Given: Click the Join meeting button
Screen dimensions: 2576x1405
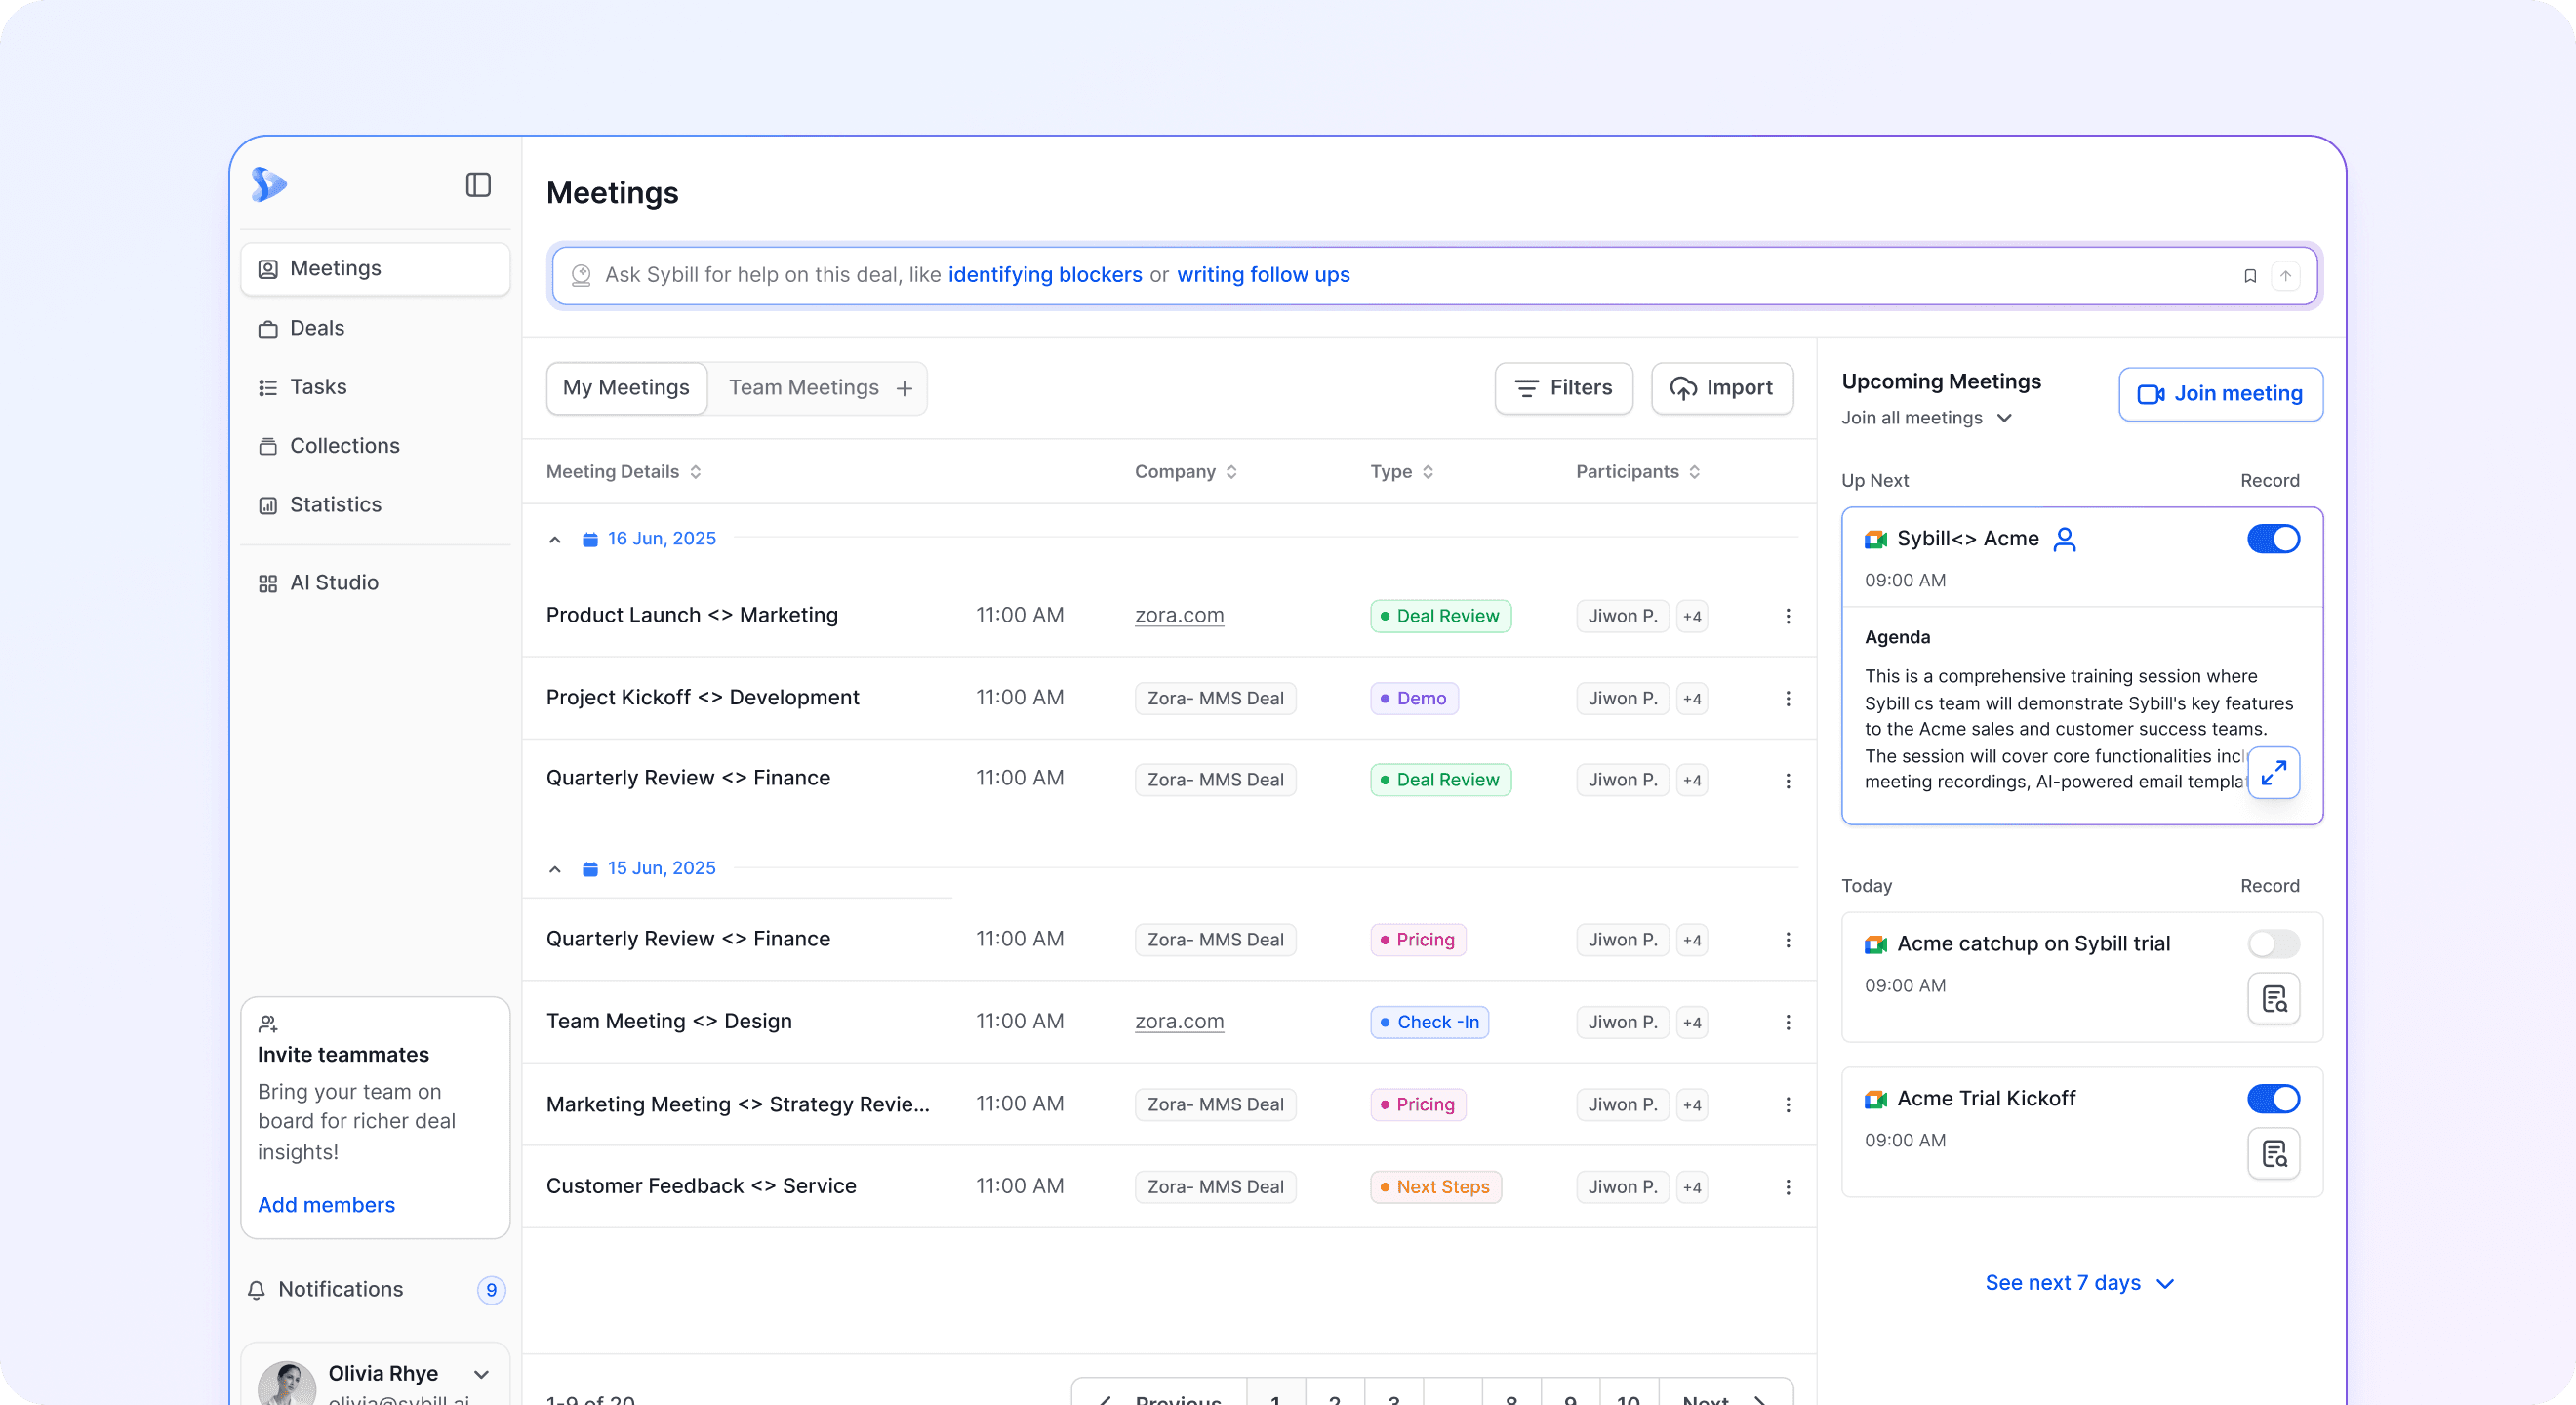Looking at the screenshot, I should click(2220, 394).
